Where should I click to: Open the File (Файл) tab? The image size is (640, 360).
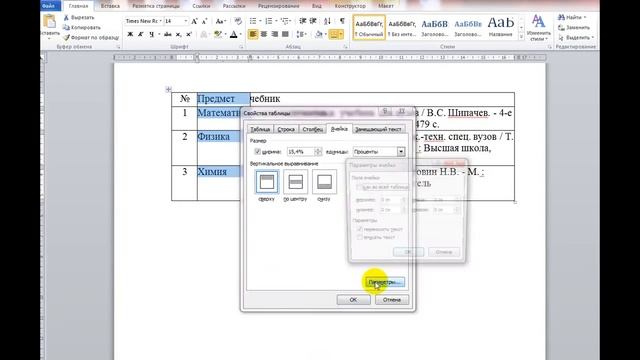(49, 6)
